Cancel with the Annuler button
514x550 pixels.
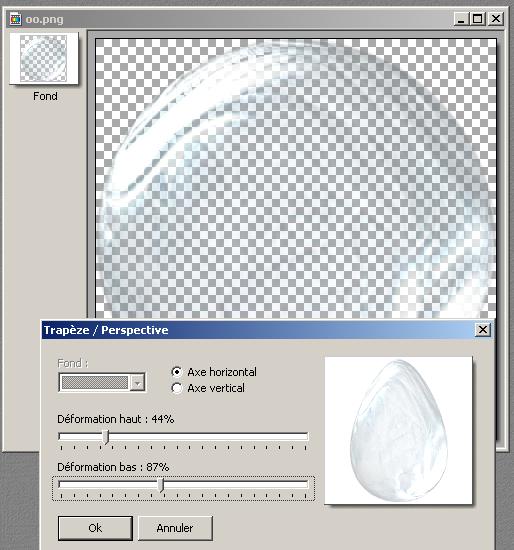[x=175, y=528]
